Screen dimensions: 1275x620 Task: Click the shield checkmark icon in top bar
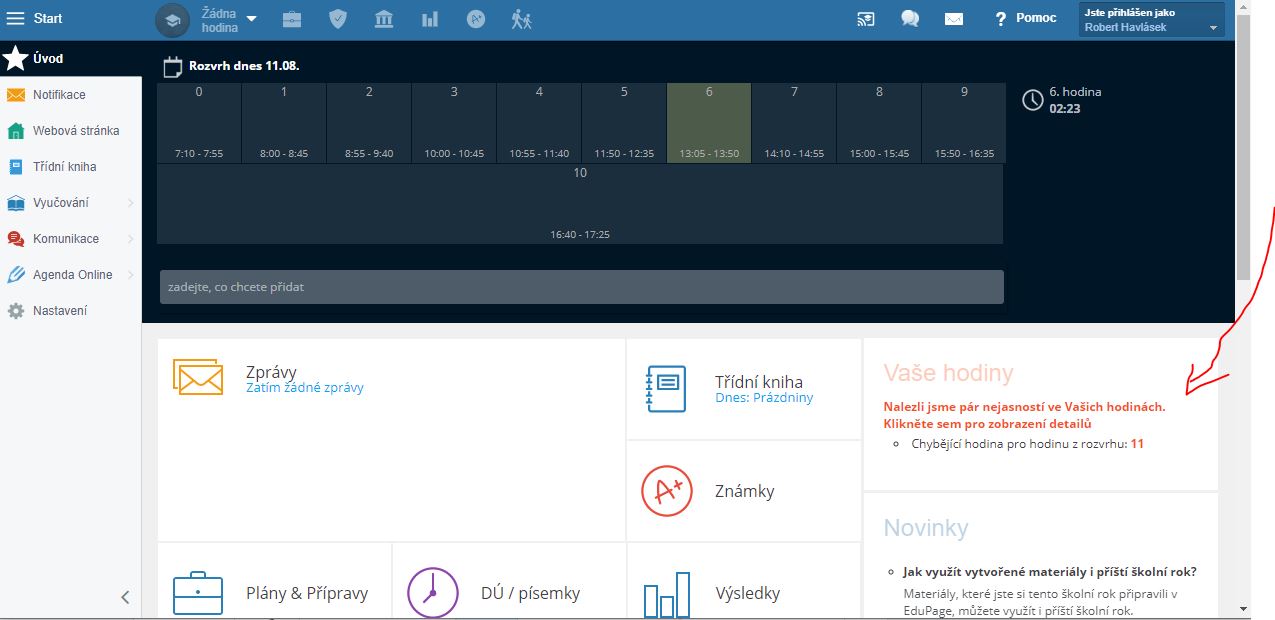[338, 19]
